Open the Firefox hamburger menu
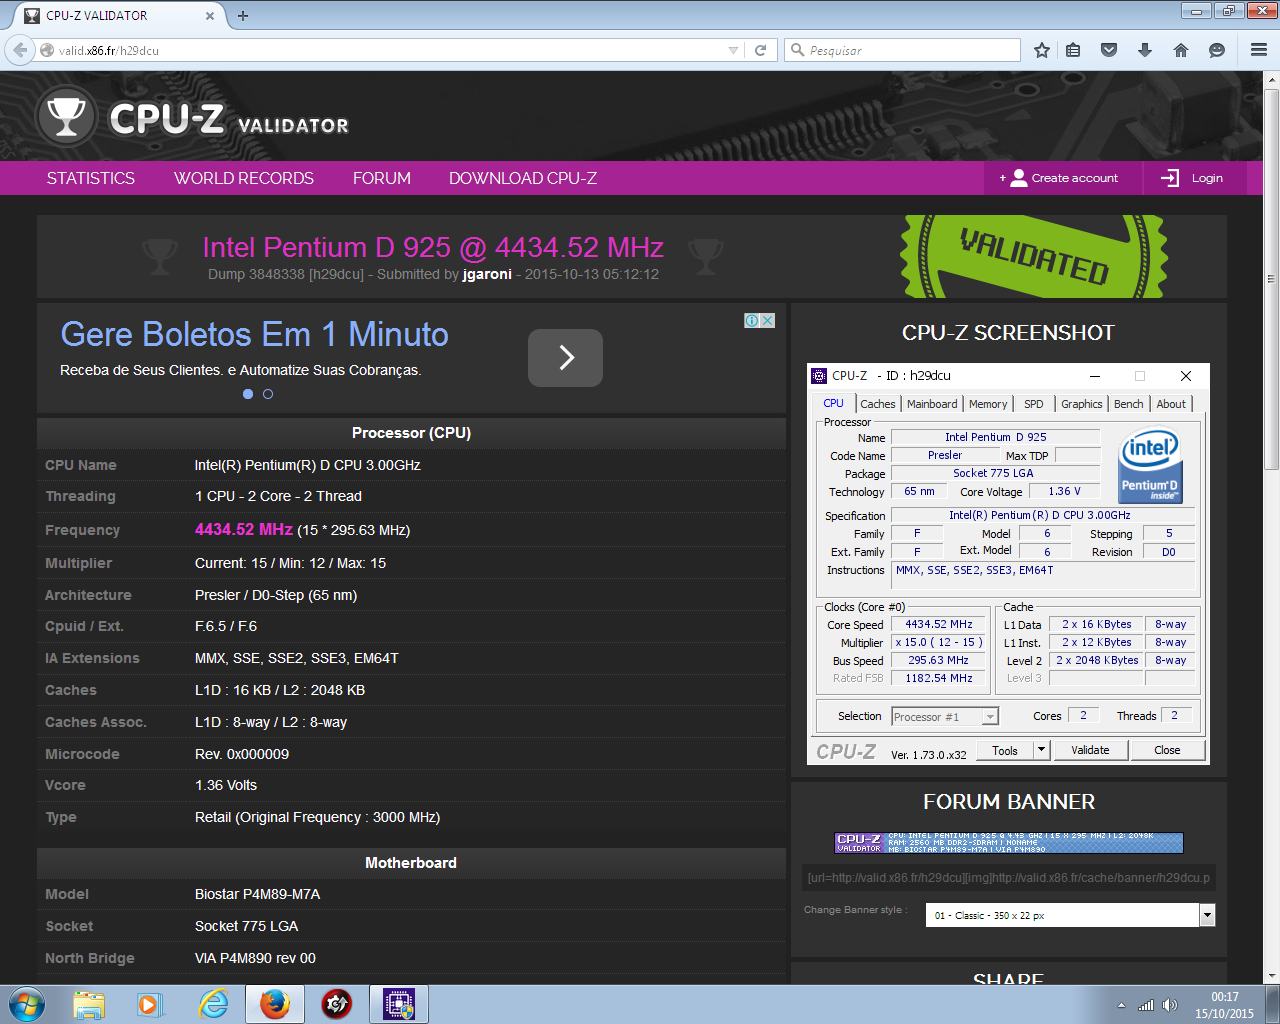The height and width of the screenshot is (1024, 1280). [x=1259, y=50]
